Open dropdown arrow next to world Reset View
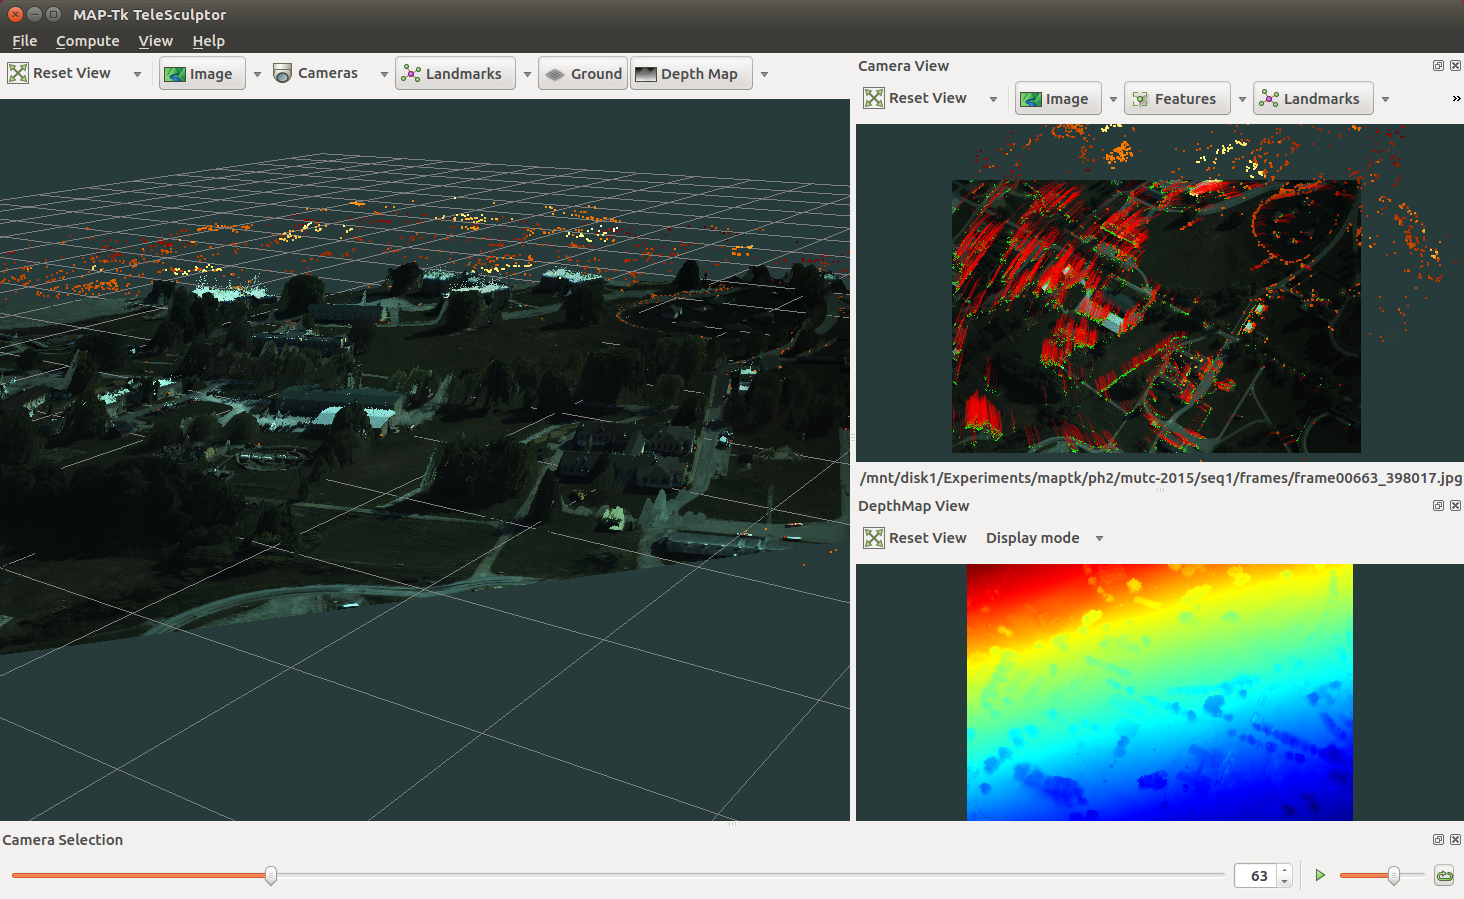This screenshot has width=1464, height=899. tap(137, 74)
